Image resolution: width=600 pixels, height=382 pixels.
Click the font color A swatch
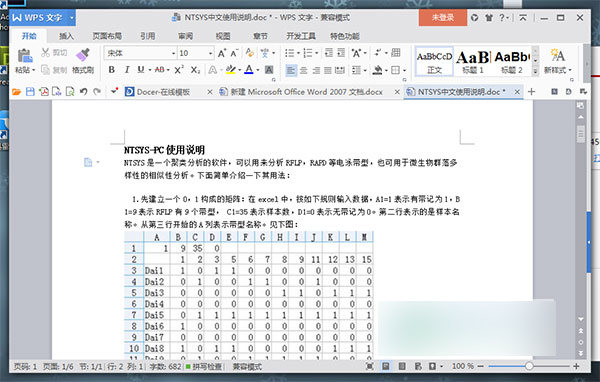249,70
